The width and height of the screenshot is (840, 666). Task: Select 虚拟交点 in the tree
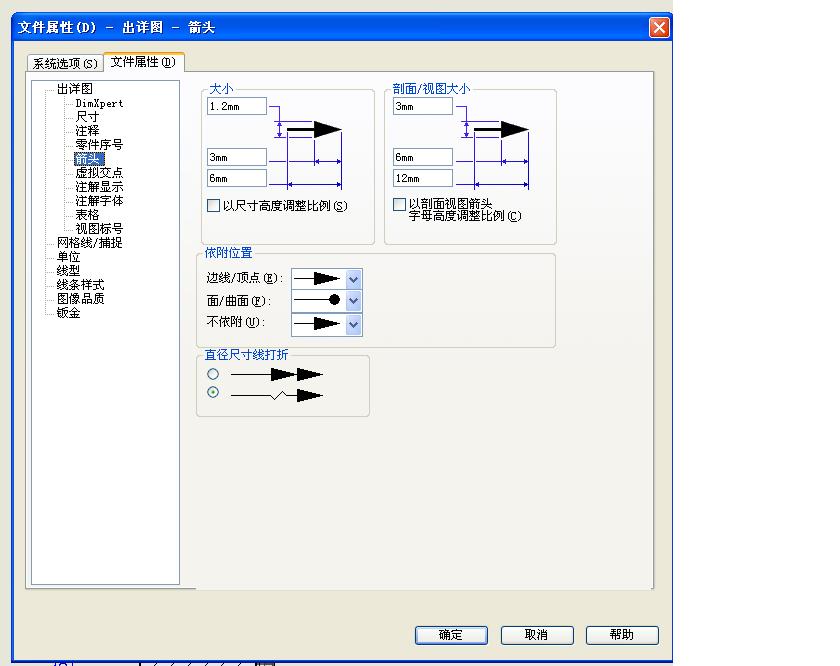pyautogui.click(x=99, y=173)
